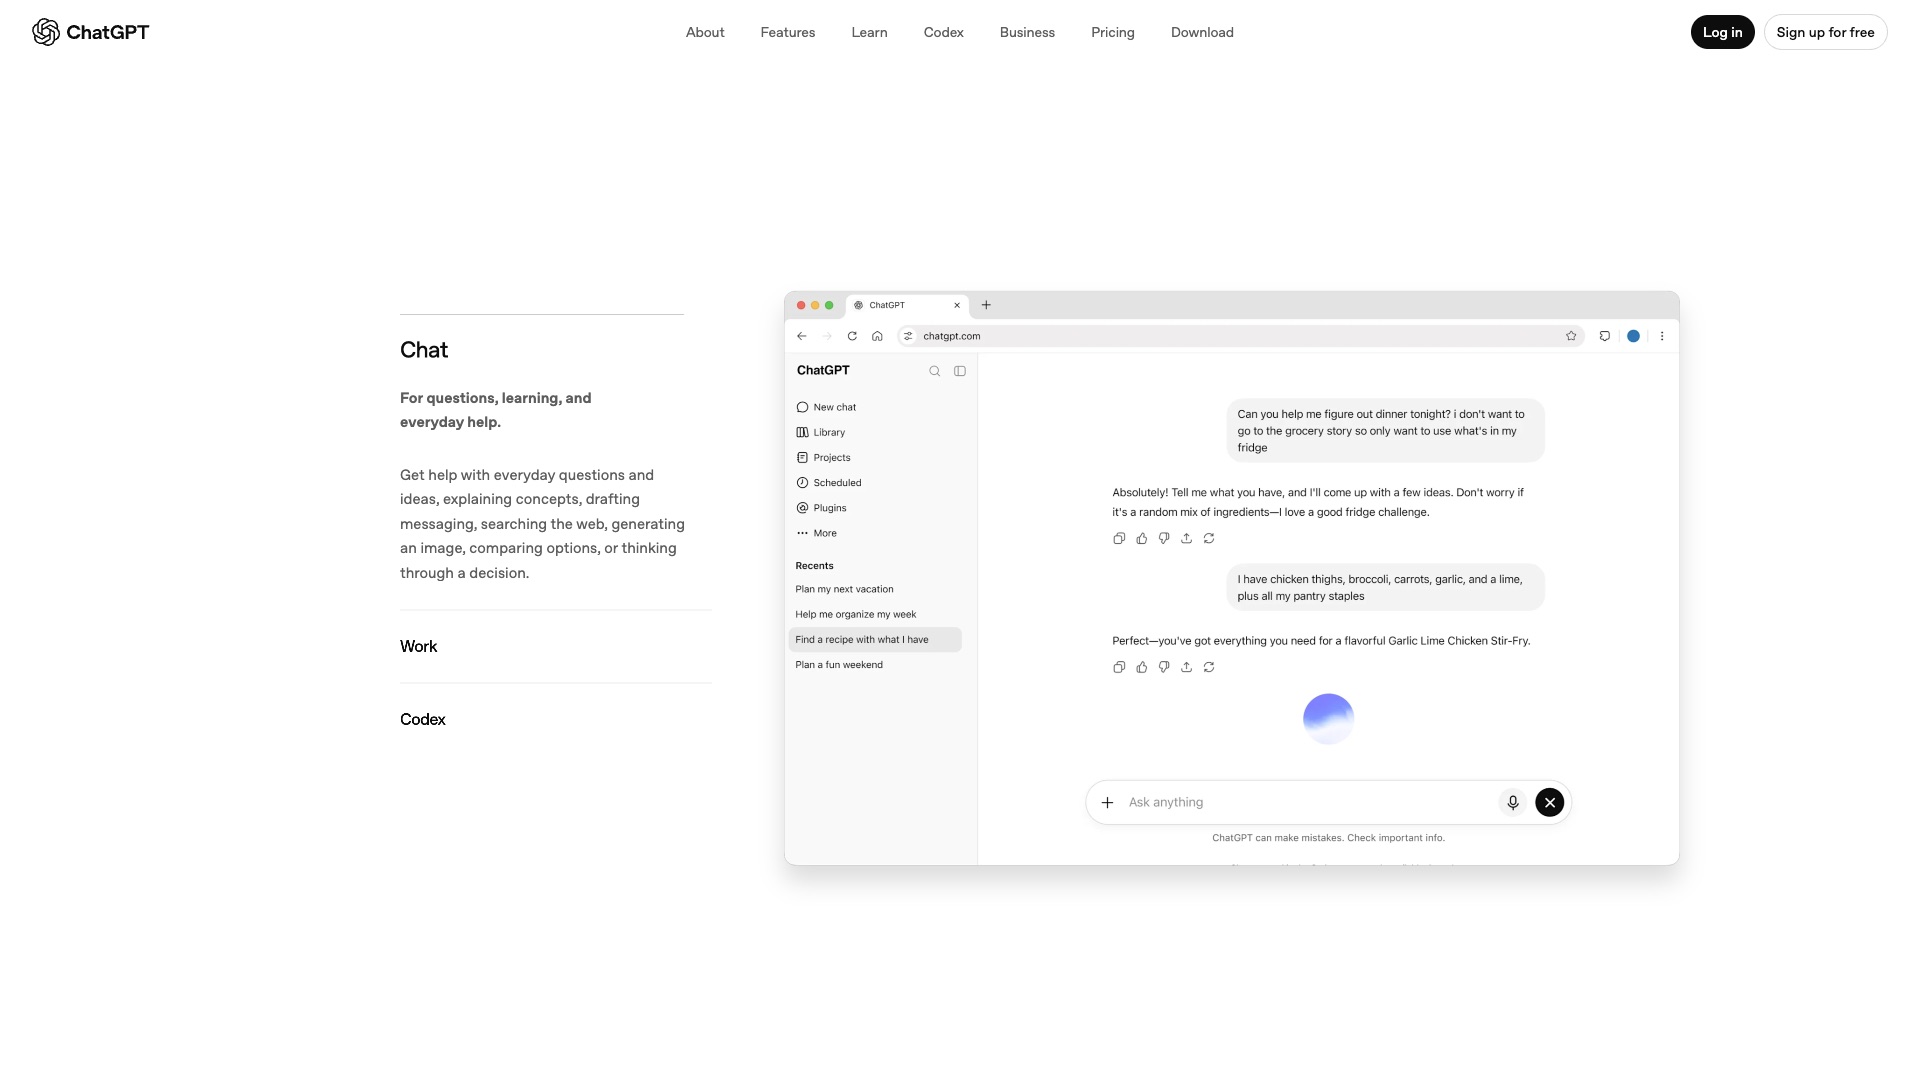This screenshot has height=1080, width=1920.
Task: Click the black X button in prompt box
Action: coord(1549,802)
